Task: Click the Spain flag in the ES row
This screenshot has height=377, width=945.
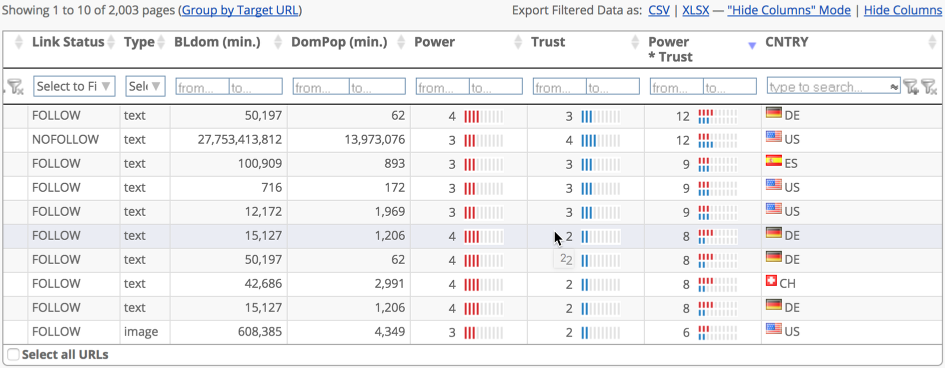Action: coord(774,161)
